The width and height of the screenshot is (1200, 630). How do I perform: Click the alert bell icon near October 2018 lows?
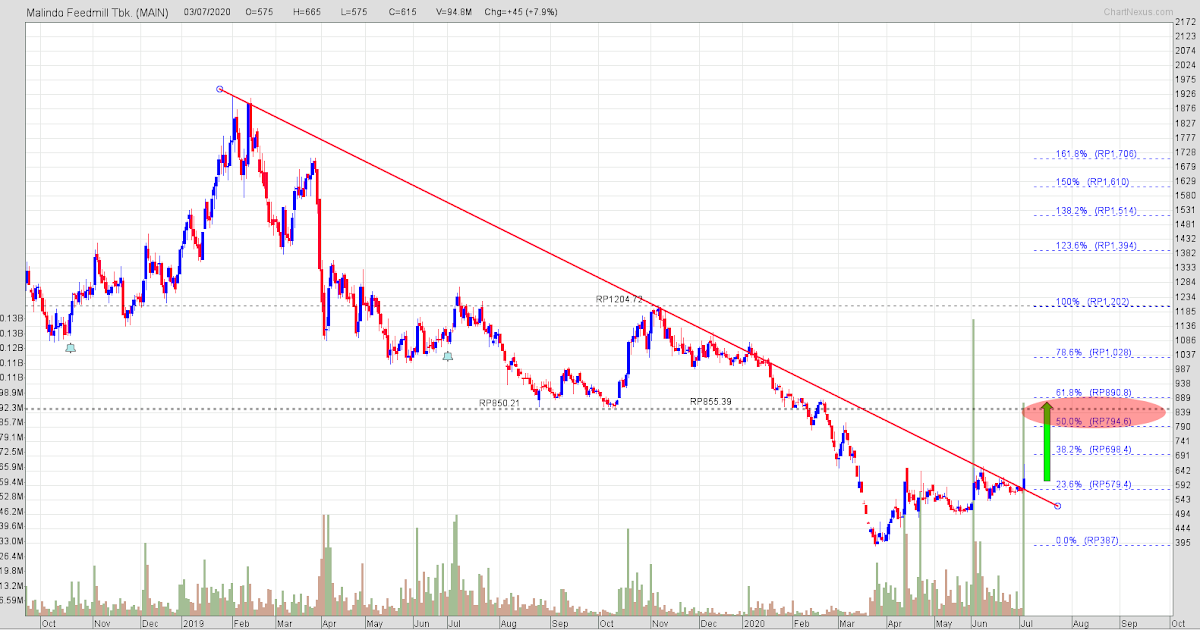70,348
